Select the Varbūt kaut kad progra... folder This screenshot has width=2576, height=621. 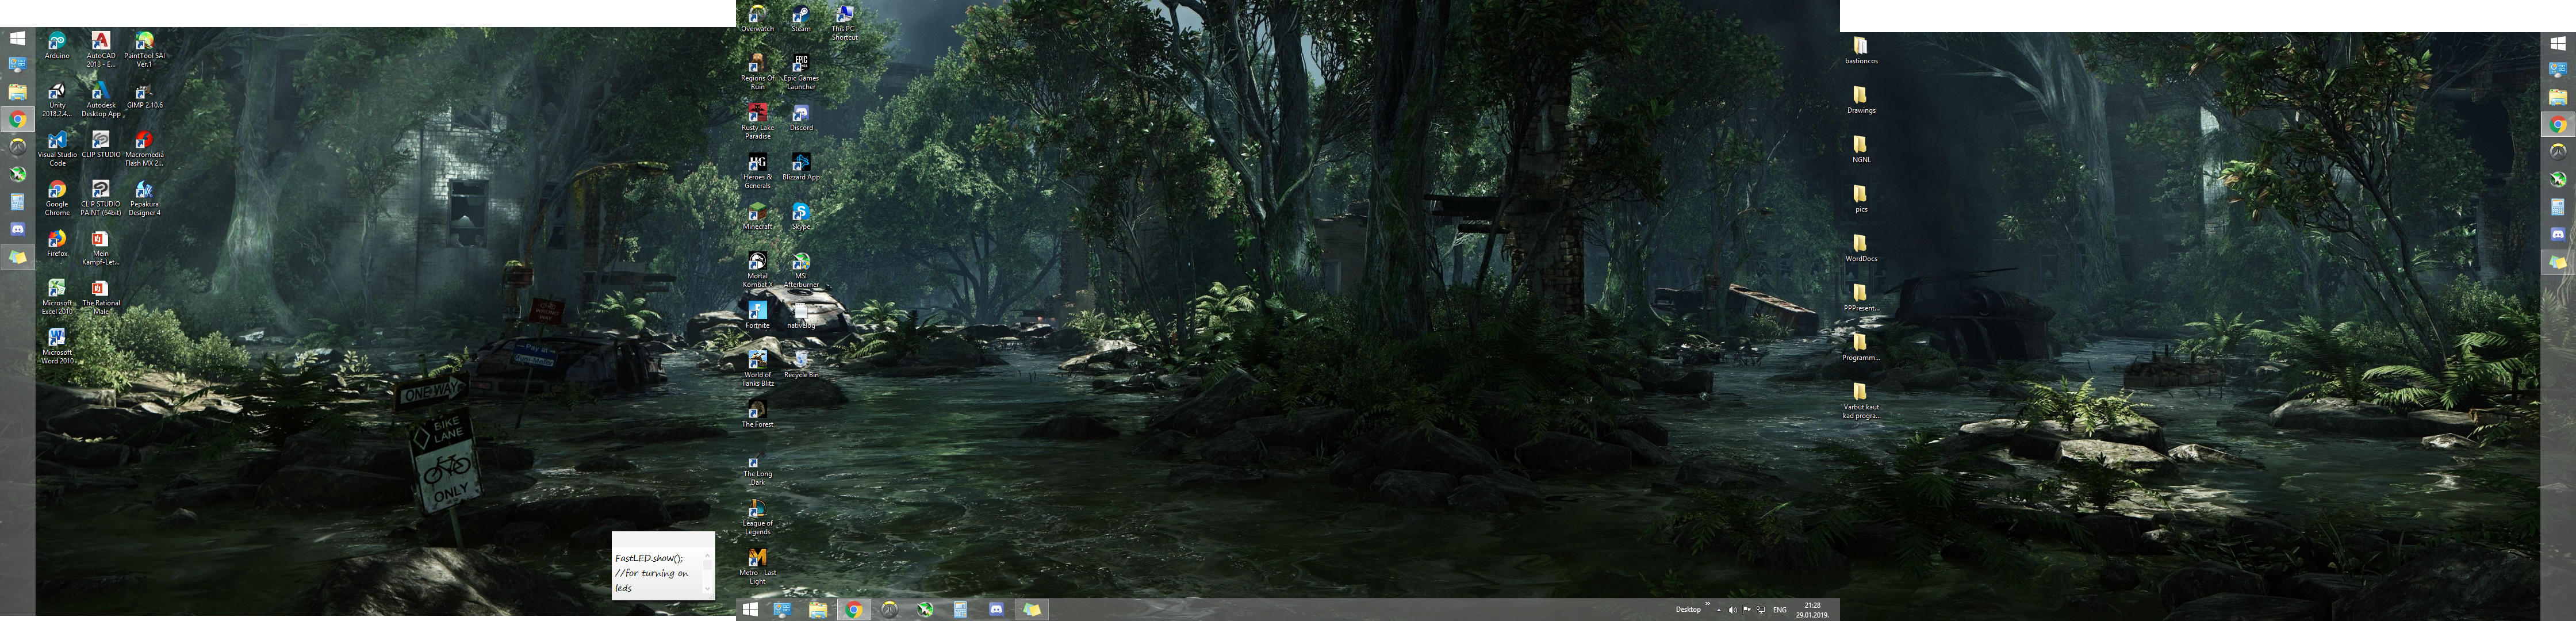click(x=1860, y=401)
